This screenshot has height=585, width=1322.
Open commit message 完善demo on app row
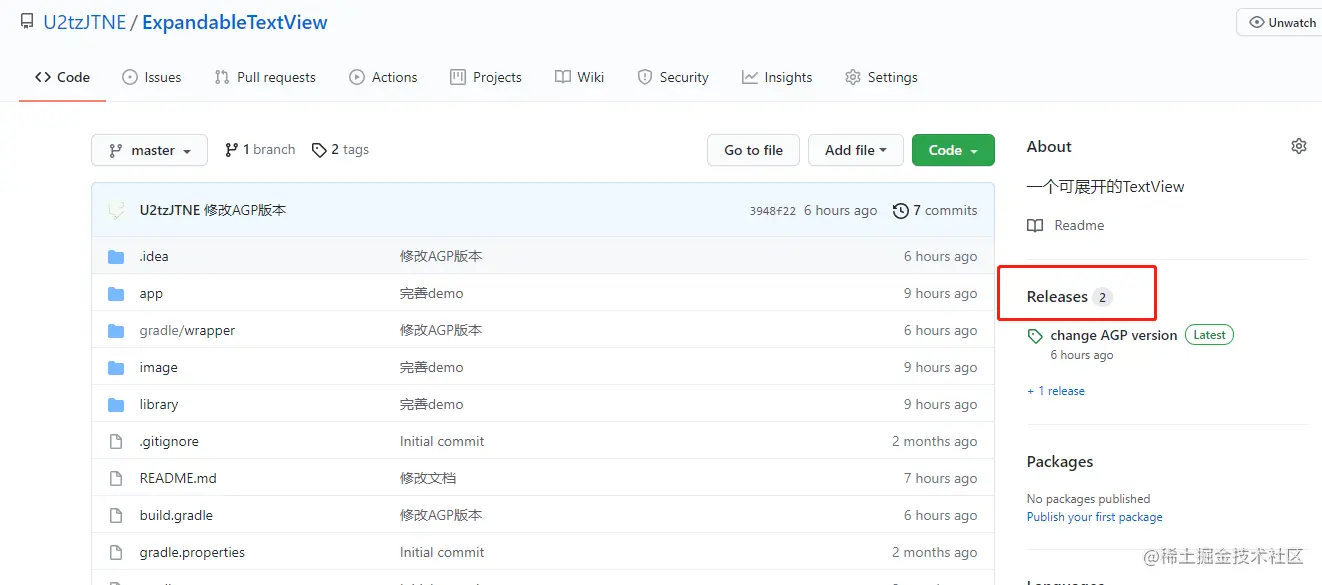click(431, 293)
